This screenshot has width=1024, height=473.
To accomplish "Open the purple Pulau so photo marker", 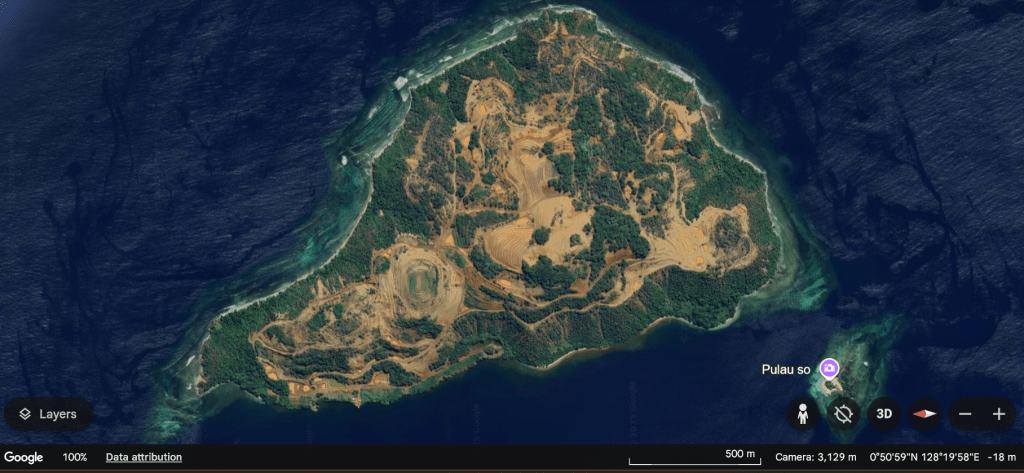I will pyautogui.click(x=829, y=369).
